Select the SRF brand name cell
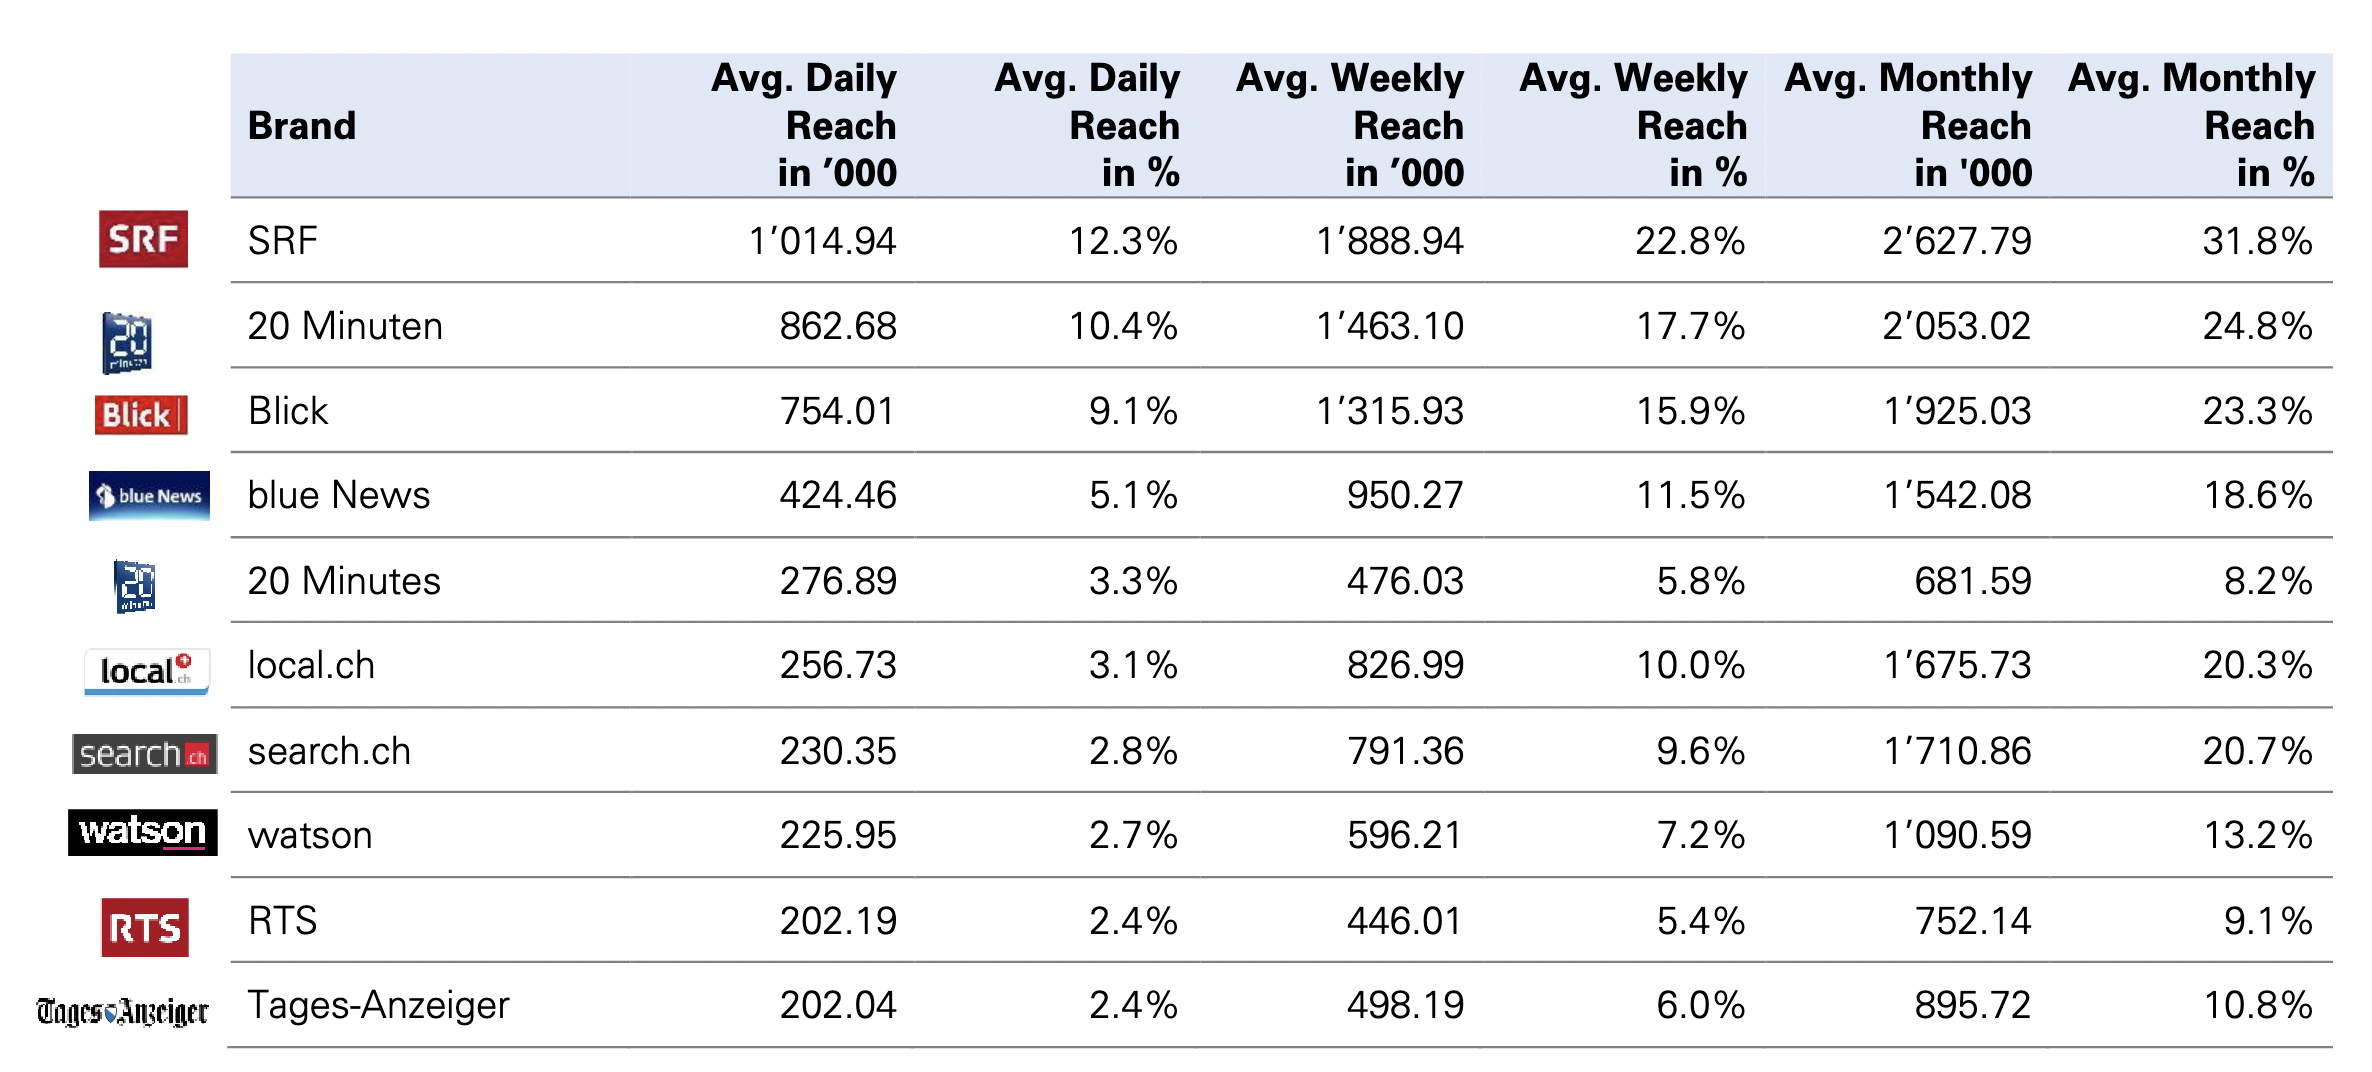The width and height of the screenshot is (2372, 1072). coord(283,241)
